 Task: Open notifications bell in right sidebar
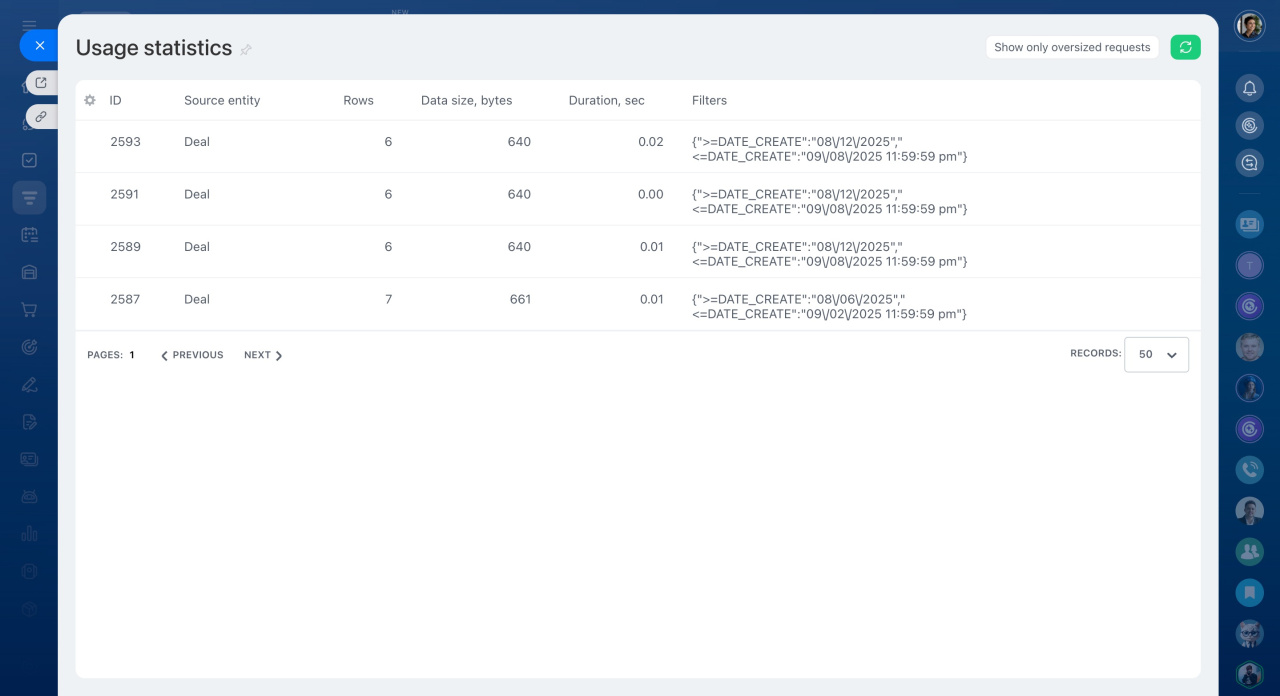(1249, 89)
